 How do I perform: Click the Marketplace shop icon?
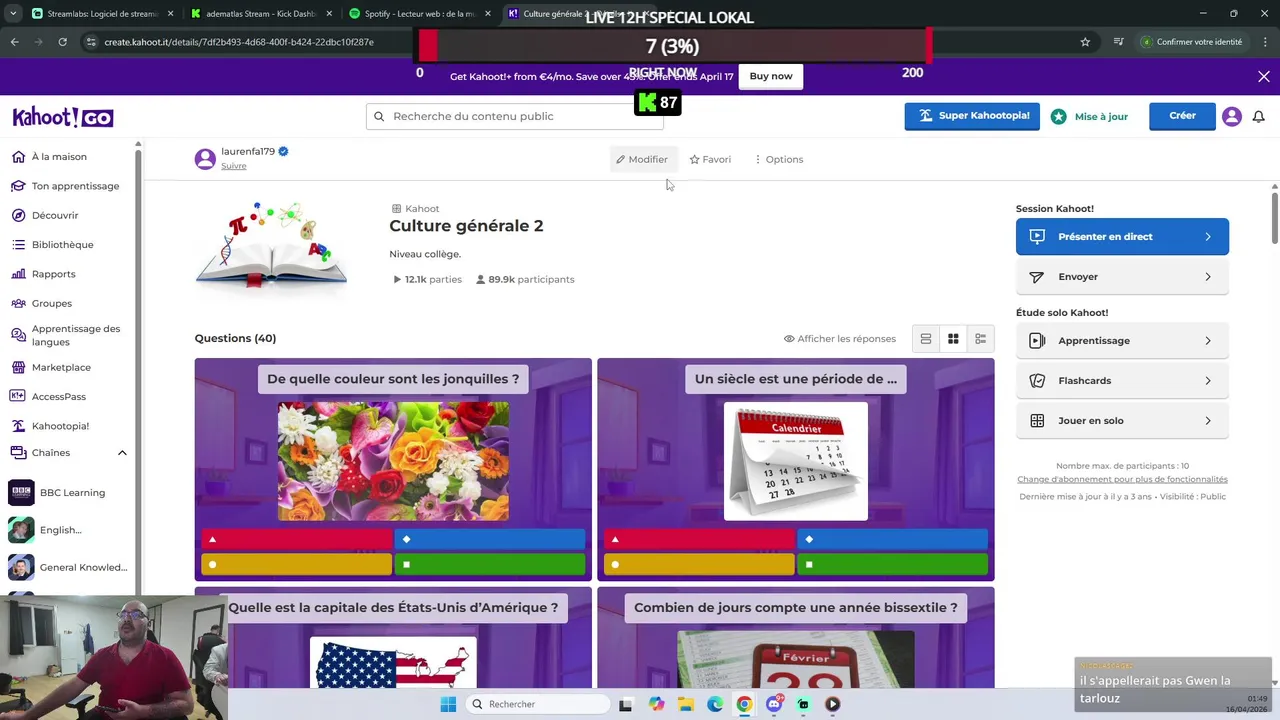pyautogui.click(x=18, y=367)
